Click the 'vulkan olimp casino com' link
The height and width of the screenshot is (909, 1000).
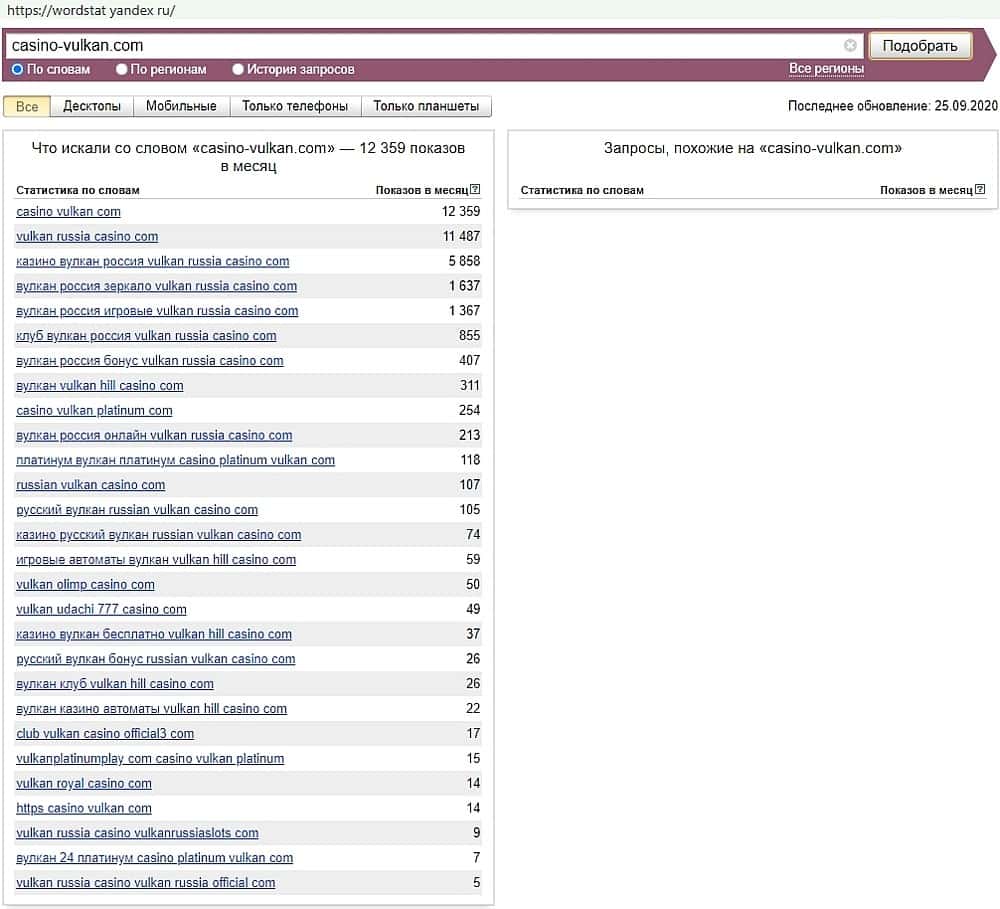pos(85,584)
